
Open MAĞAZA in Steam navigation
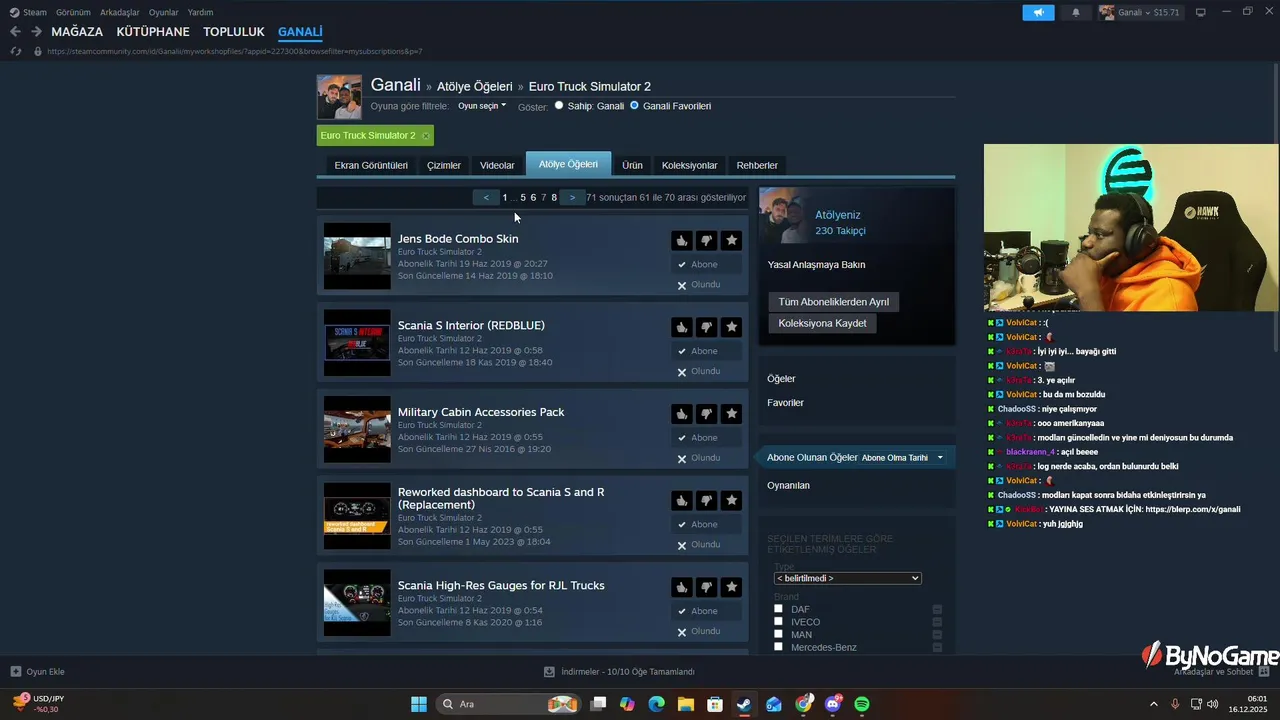[x=77, y=32]
